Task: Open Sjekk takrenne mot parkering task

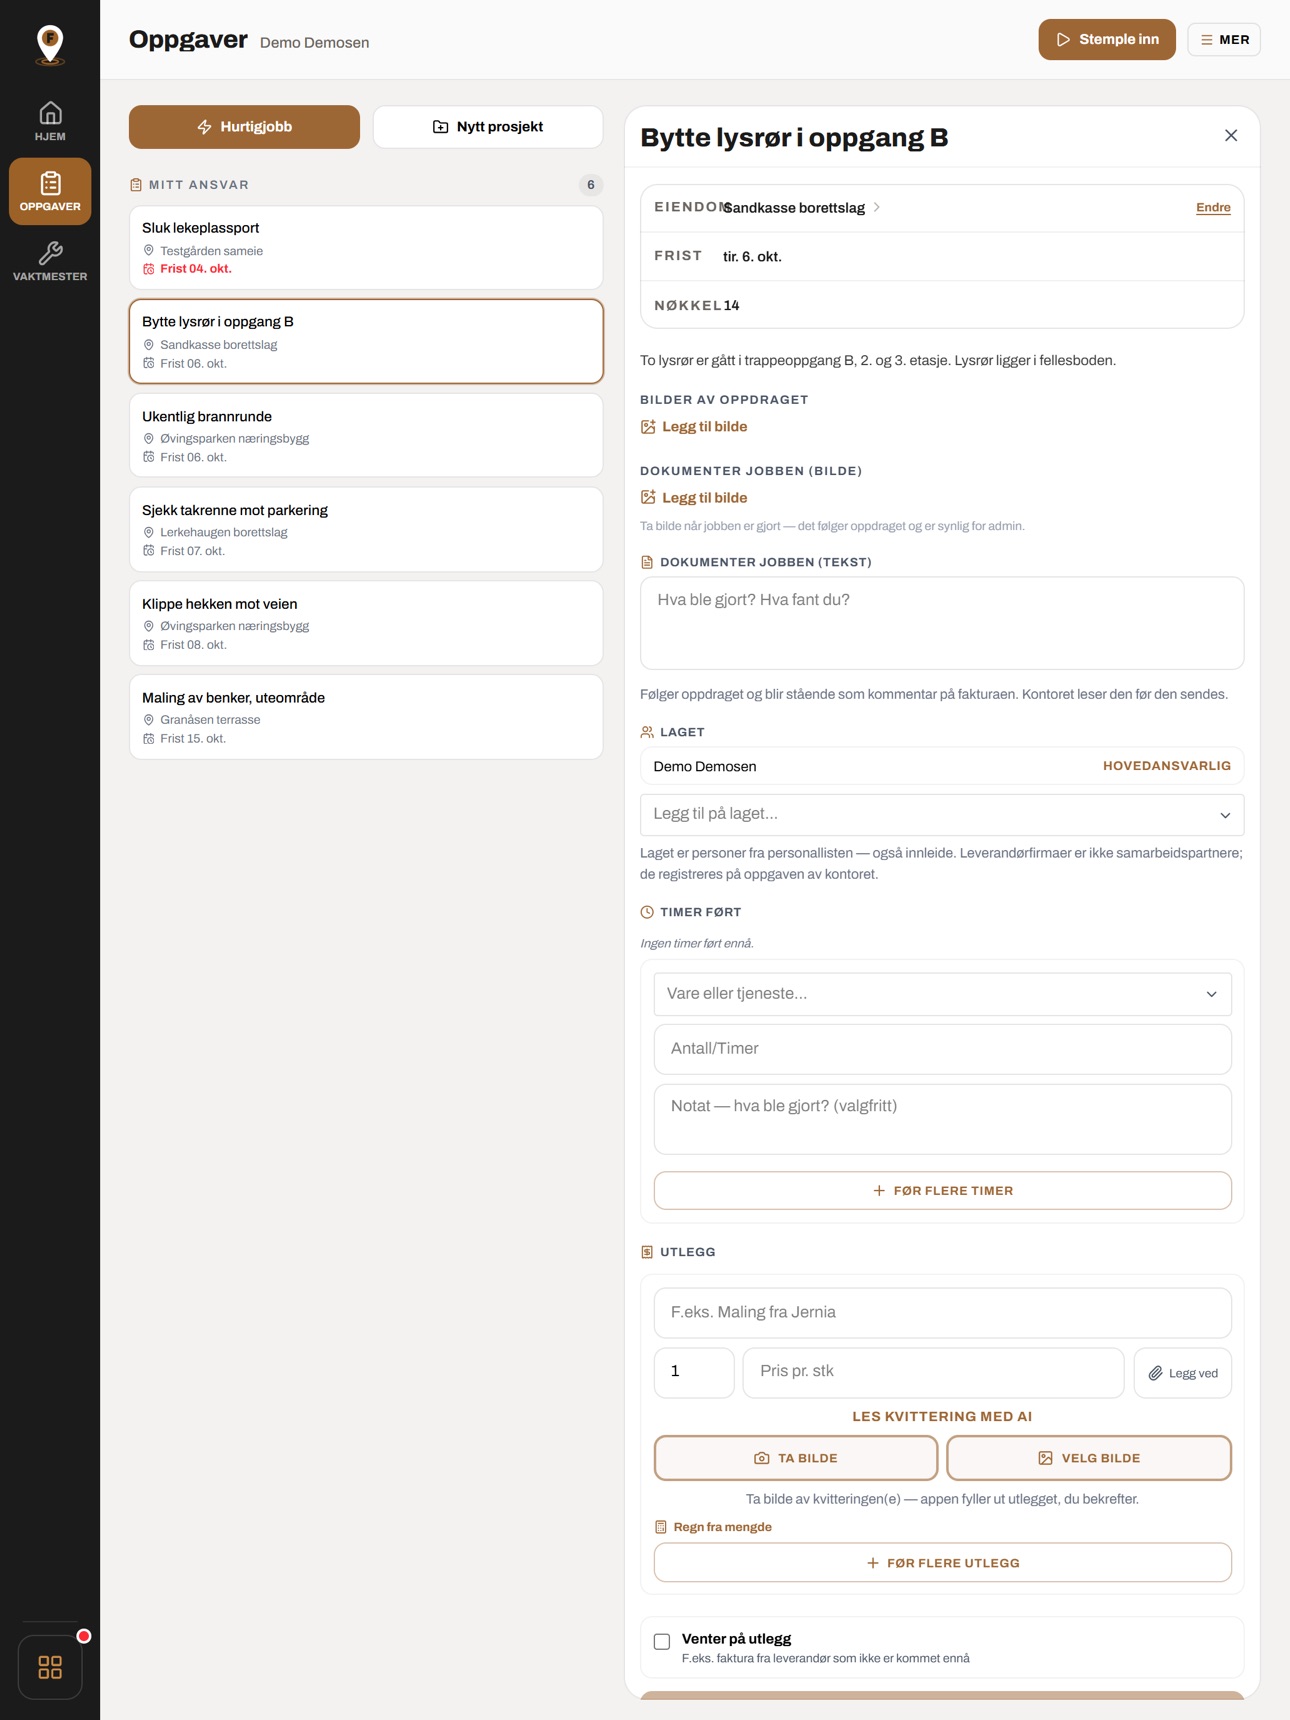Action: coord(366,529)
